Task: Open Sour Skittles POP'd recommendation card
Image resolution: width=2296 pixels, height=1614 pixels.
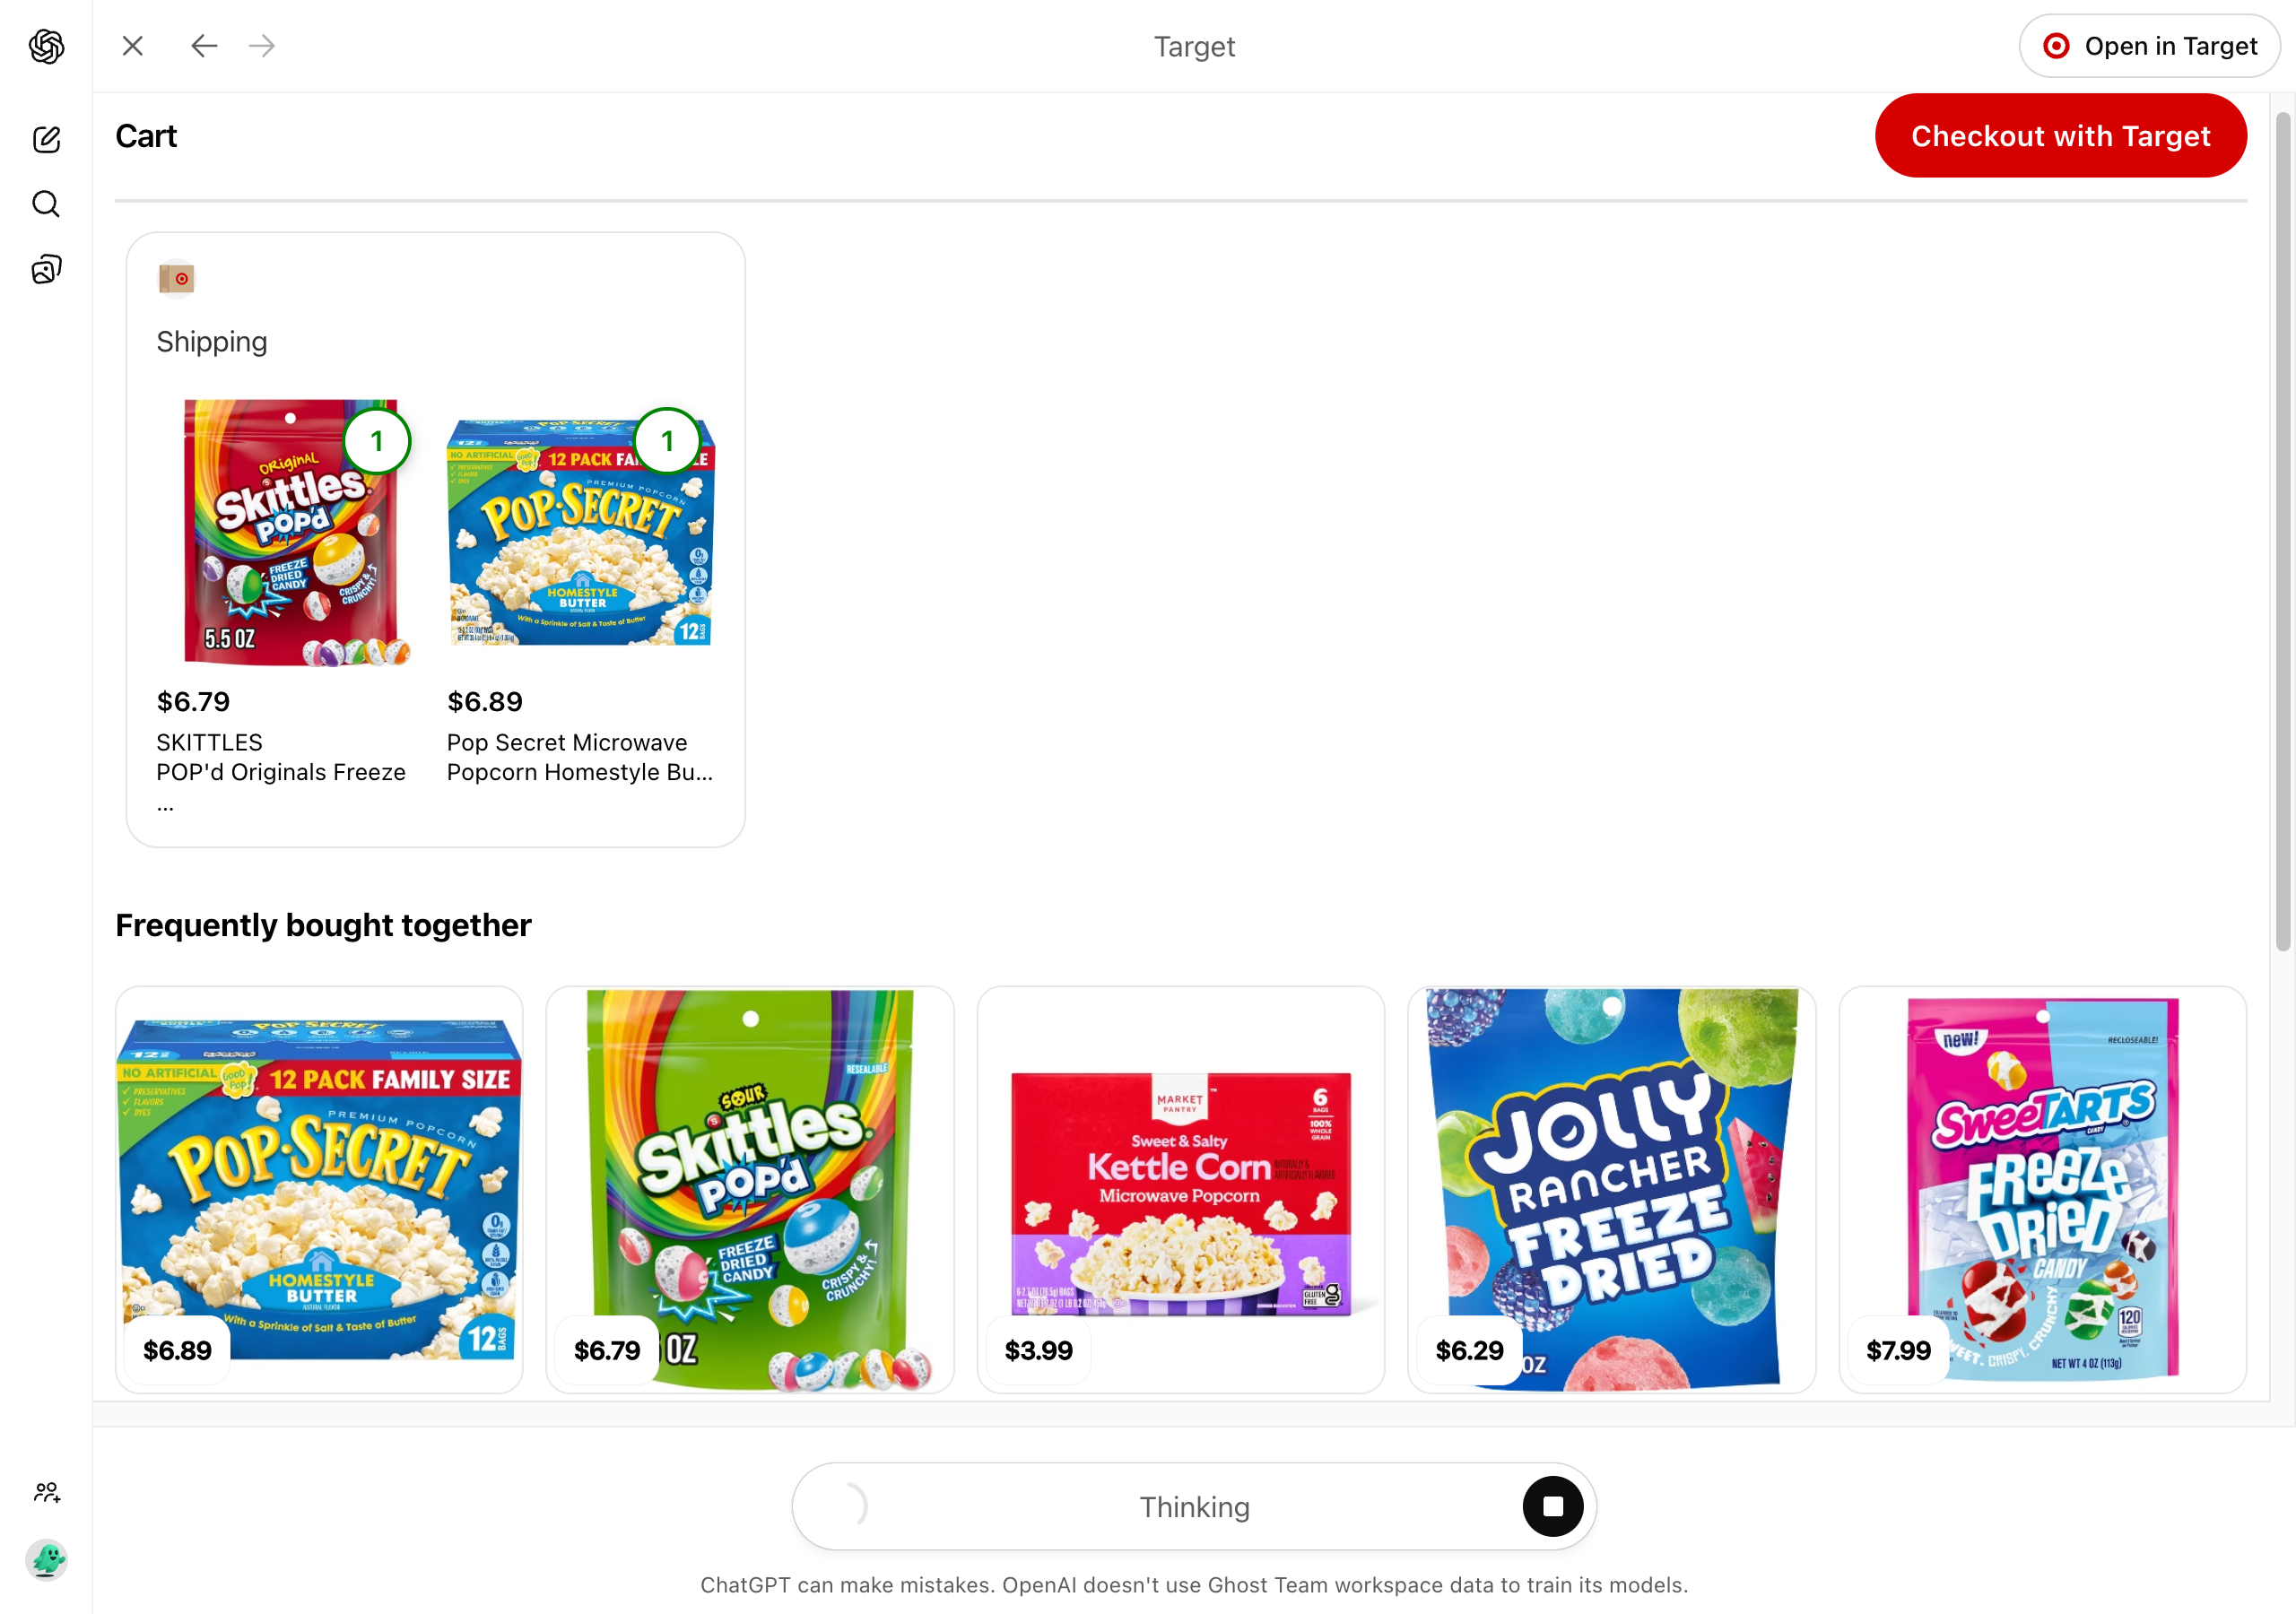Action: click(x=750, y=1190)
